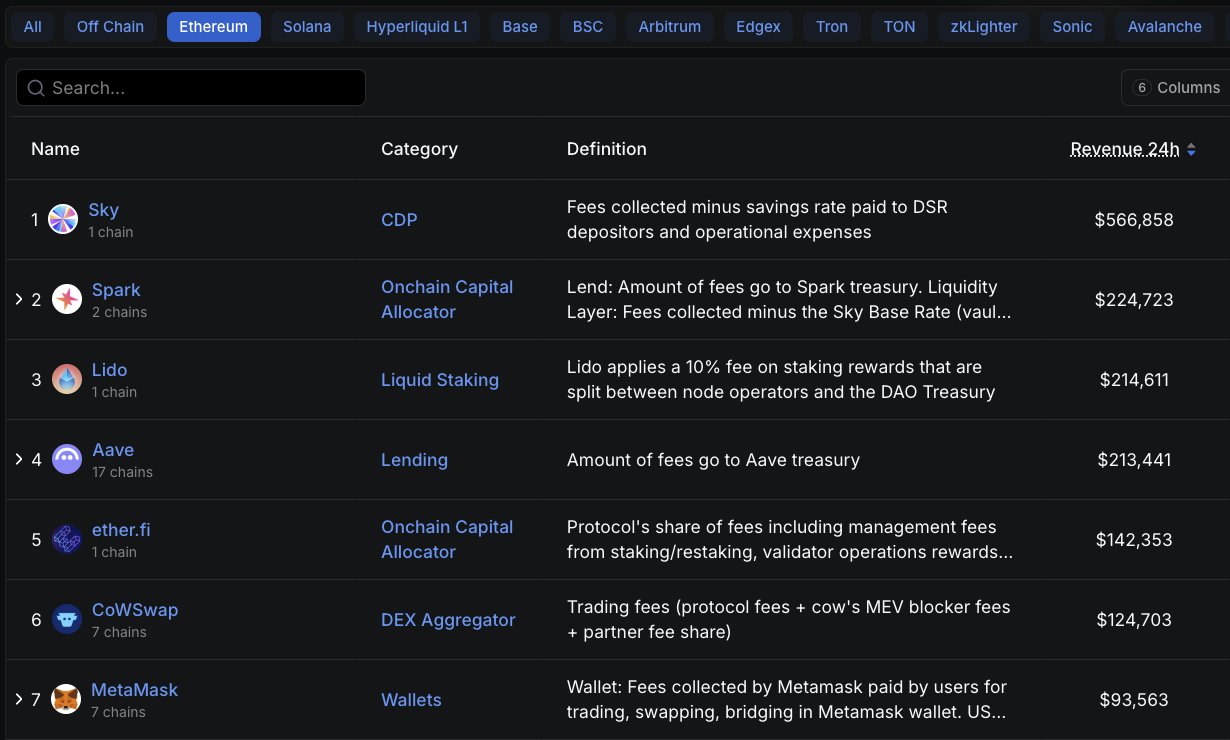Open the Liquid Staking category link

click(439, 380)
